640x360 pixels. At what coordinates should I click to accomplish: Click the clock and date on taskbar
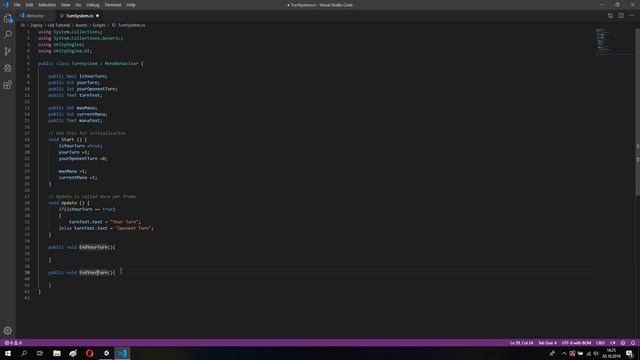point(611,353)
